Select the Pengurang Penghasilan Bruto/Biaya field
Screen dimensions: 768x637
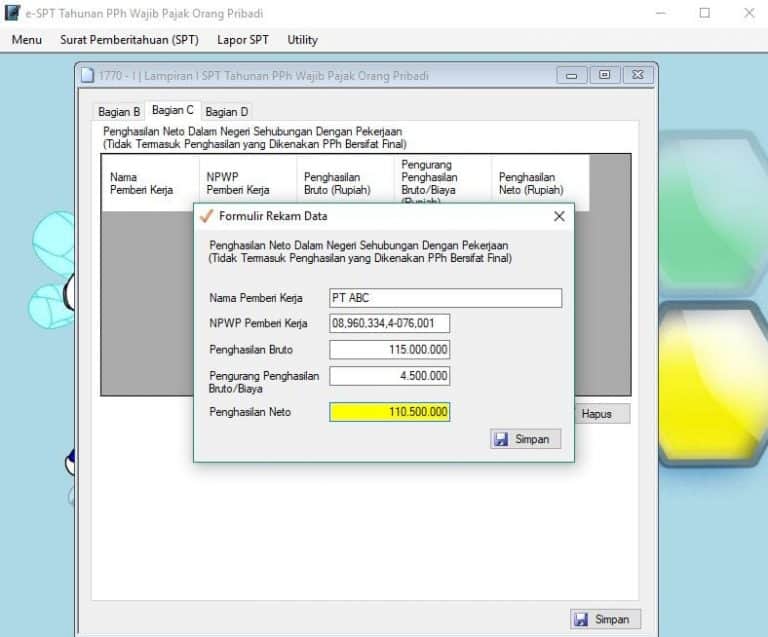point(389,376)
